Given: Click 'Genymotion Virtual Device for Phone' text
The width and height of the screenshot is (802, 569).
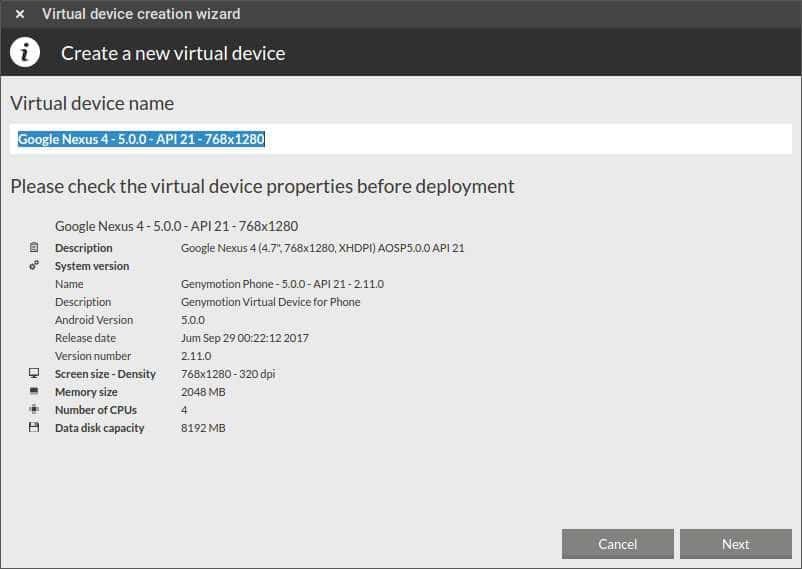Looking at the screenshot, I should 271,302.
